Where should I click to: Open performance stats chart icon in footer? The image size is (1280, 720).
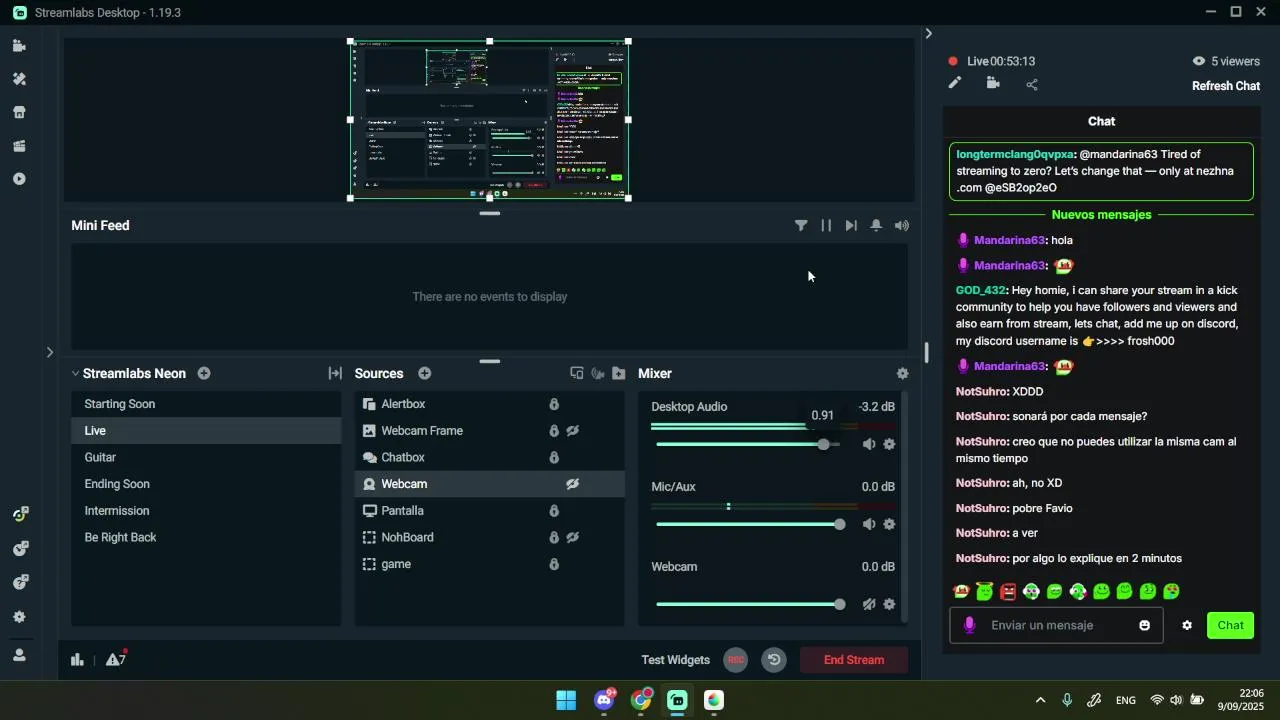(77, 660)
